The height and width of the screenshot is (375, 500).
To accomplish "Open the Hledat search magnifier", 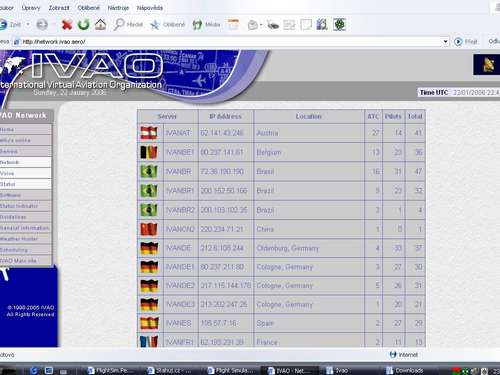I will pos(128,24).
